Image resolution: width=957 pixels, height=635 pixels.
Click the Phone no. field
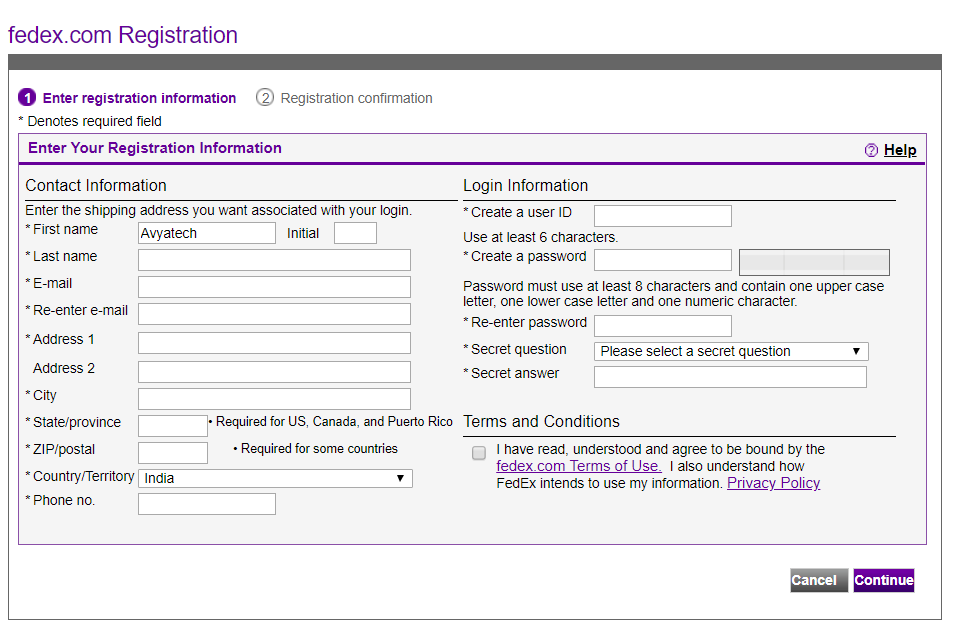(x=207, y=504)
